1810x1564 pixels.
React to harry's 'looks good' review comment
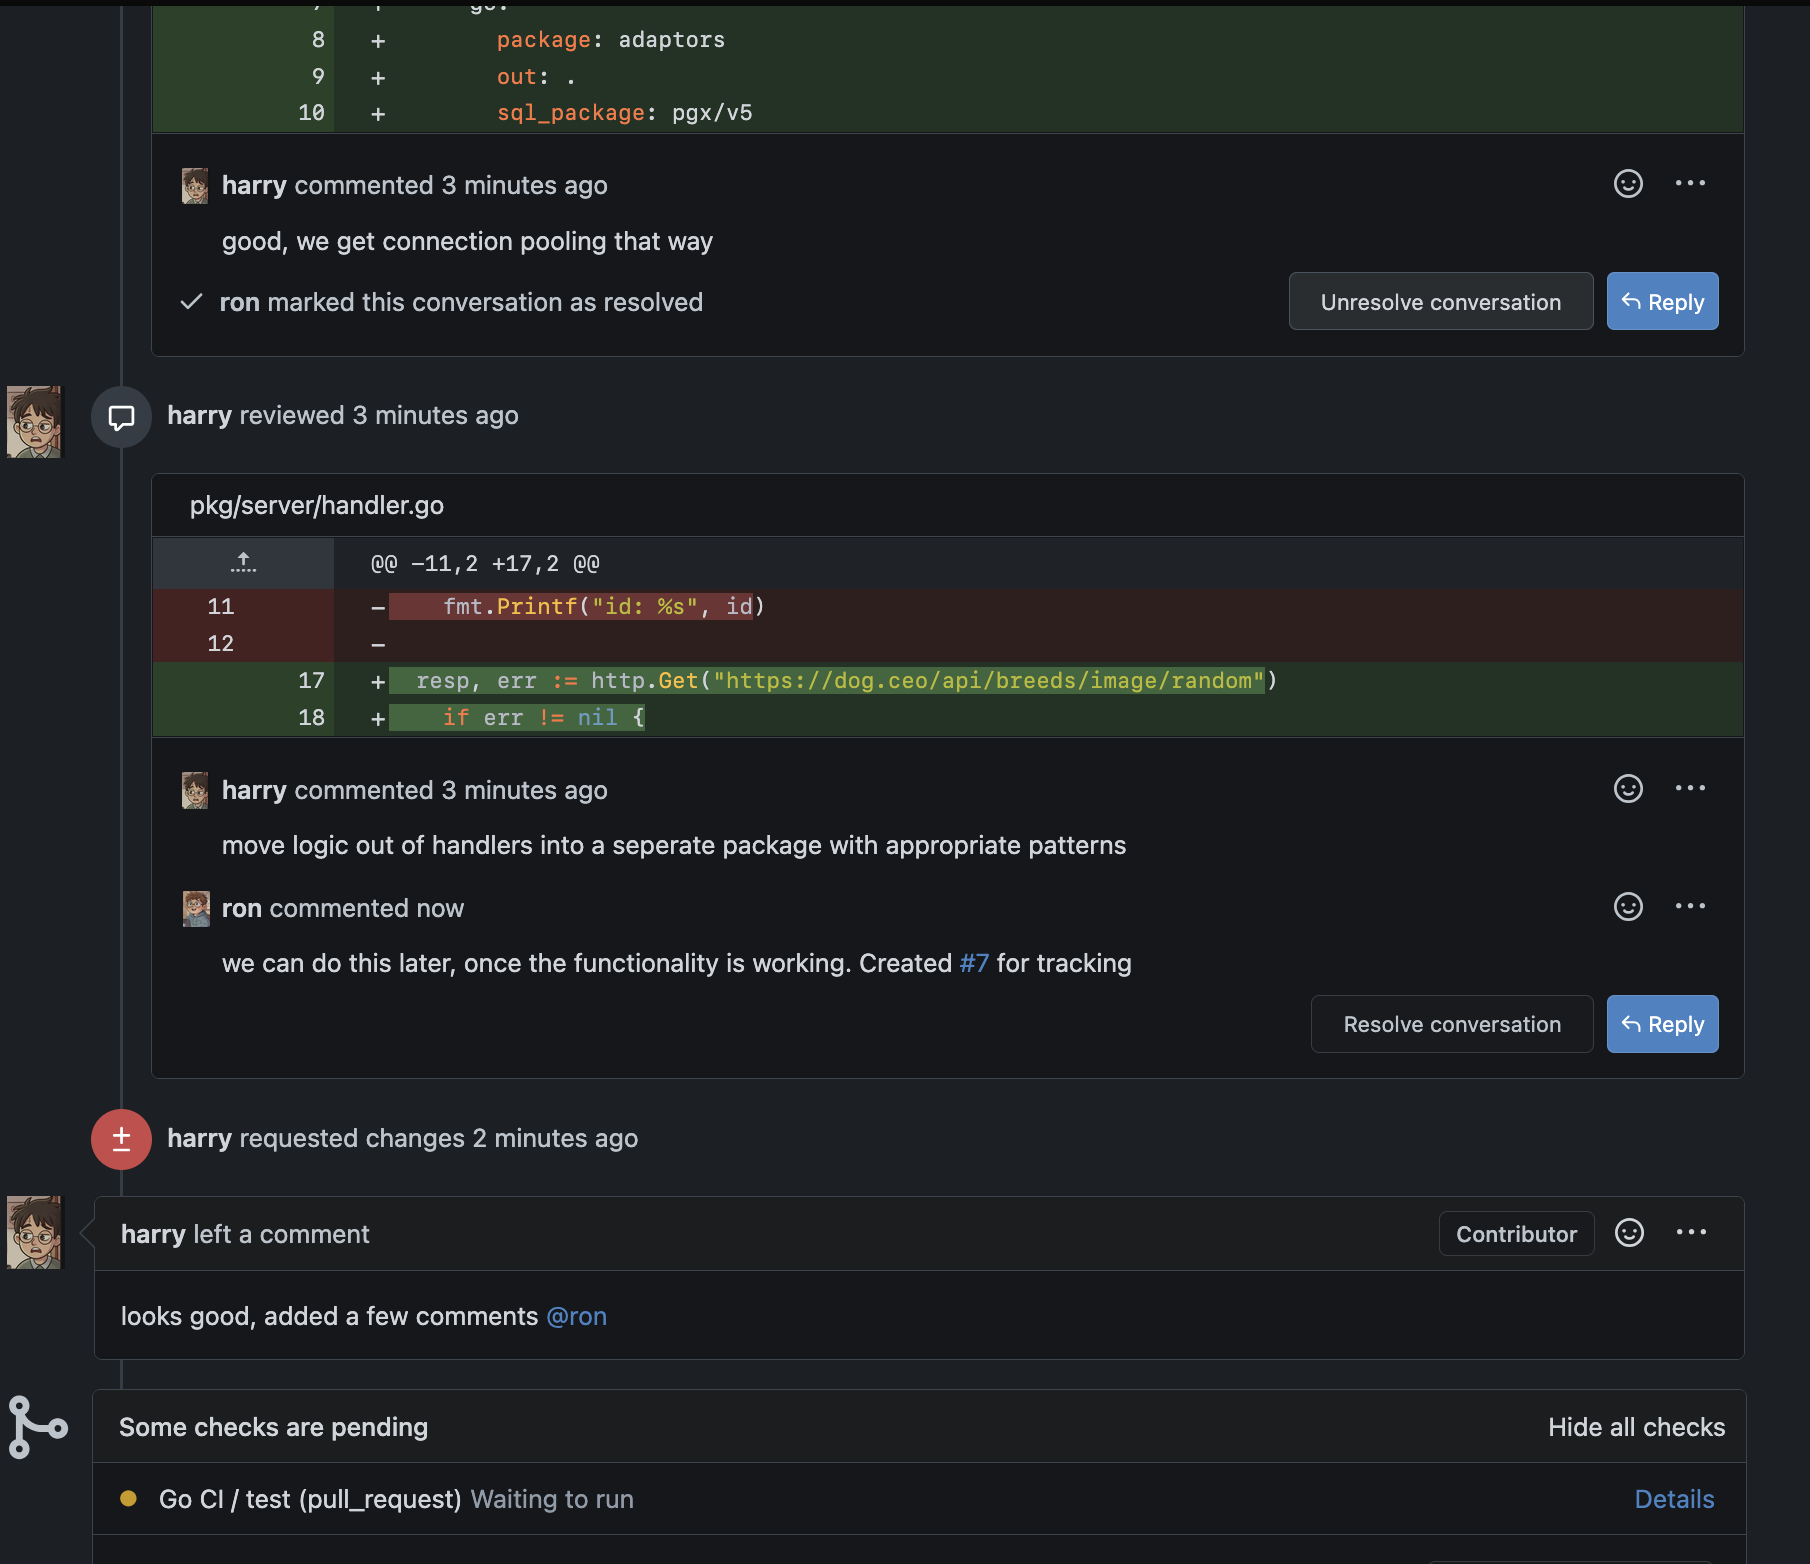coord(1629,1233)
